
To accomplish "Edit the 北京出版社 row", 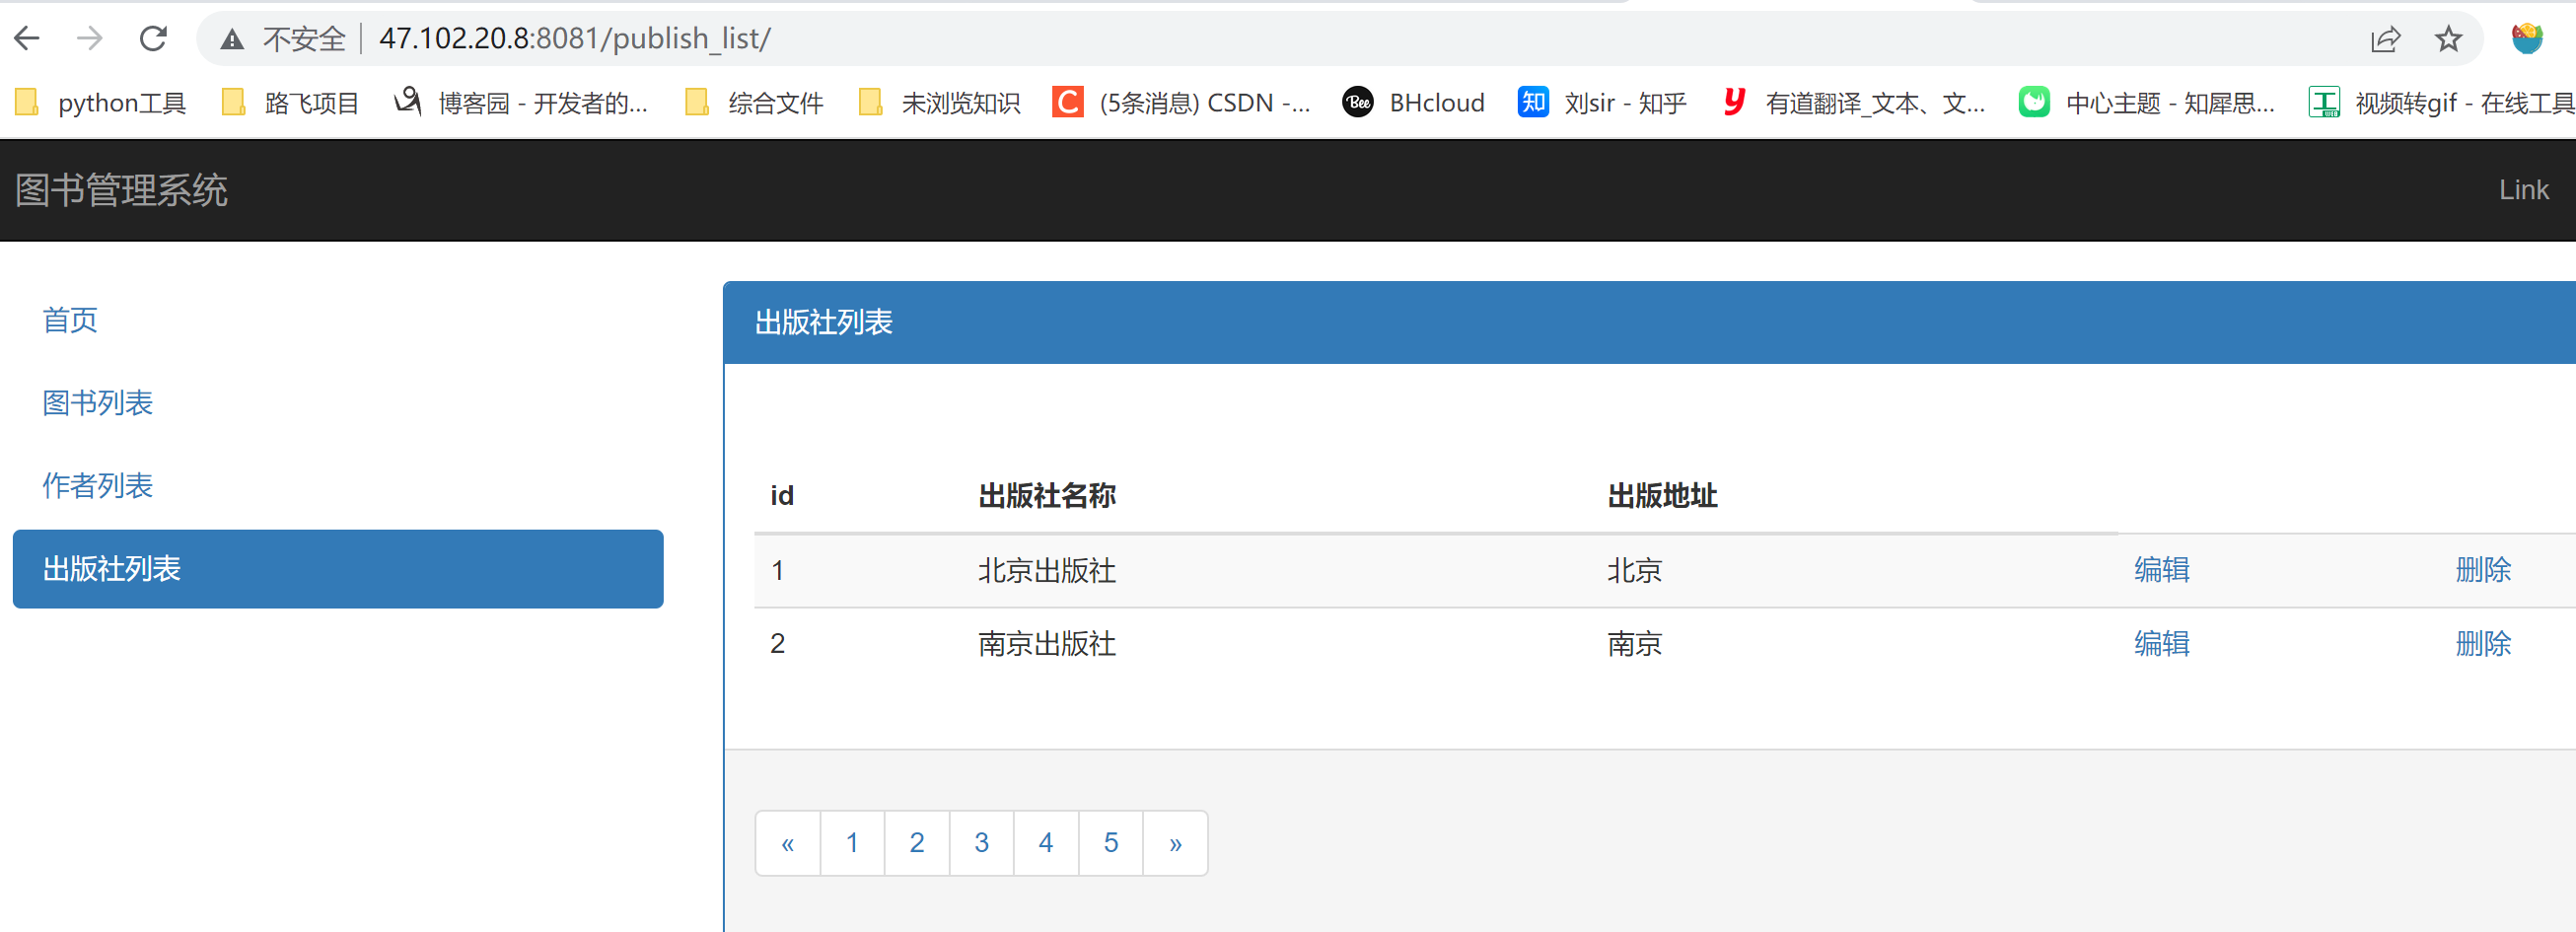I will coord(2161,570).
